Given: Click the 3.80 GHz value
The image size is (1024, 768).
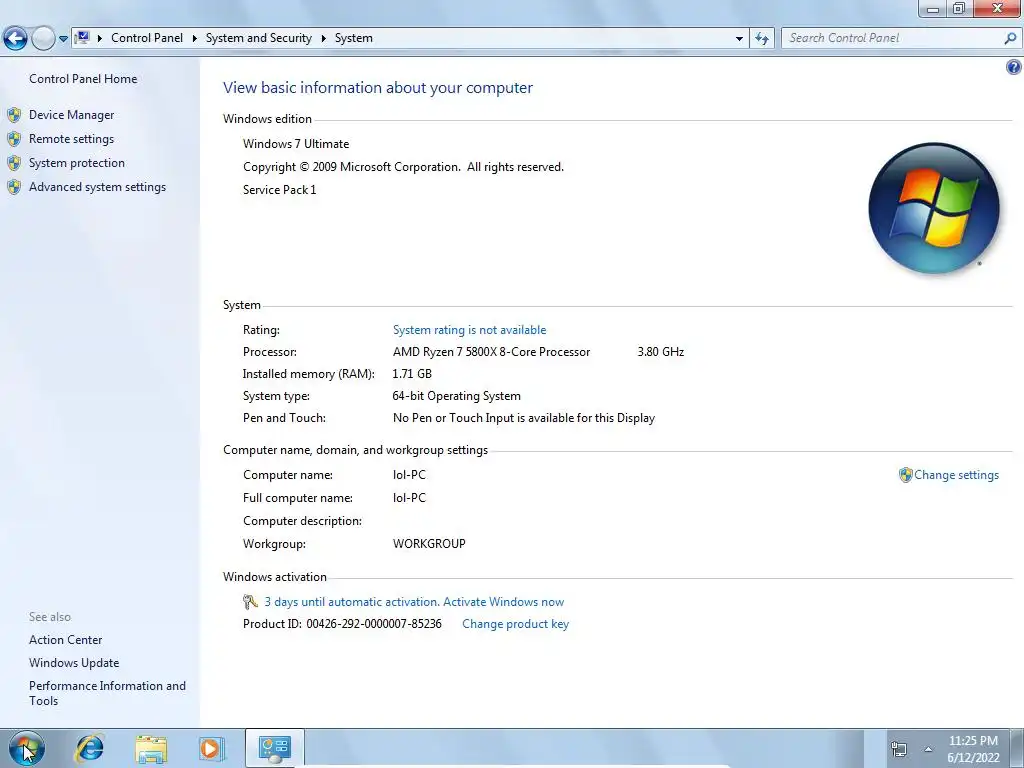Looking at the screenshot, I should pos(661,351).
